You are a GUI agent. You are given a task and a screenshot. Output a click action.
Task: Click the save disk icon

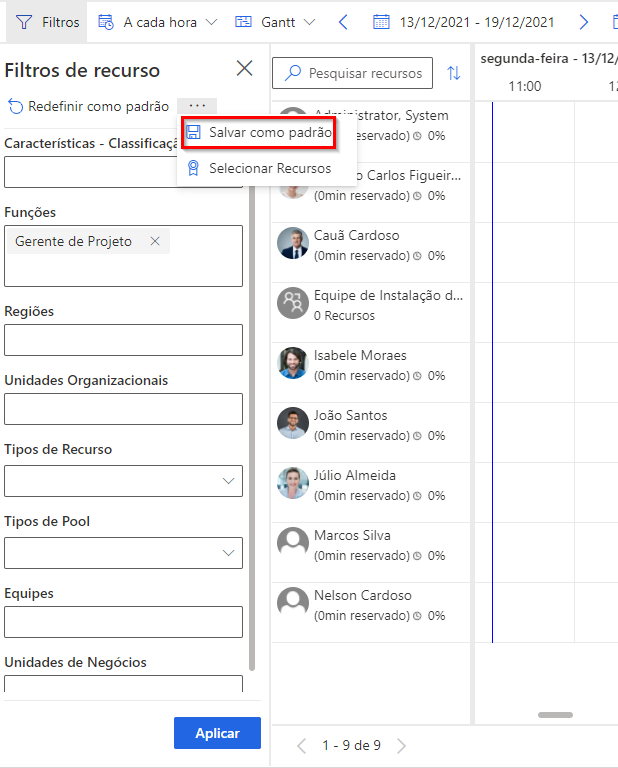point(193,132)
